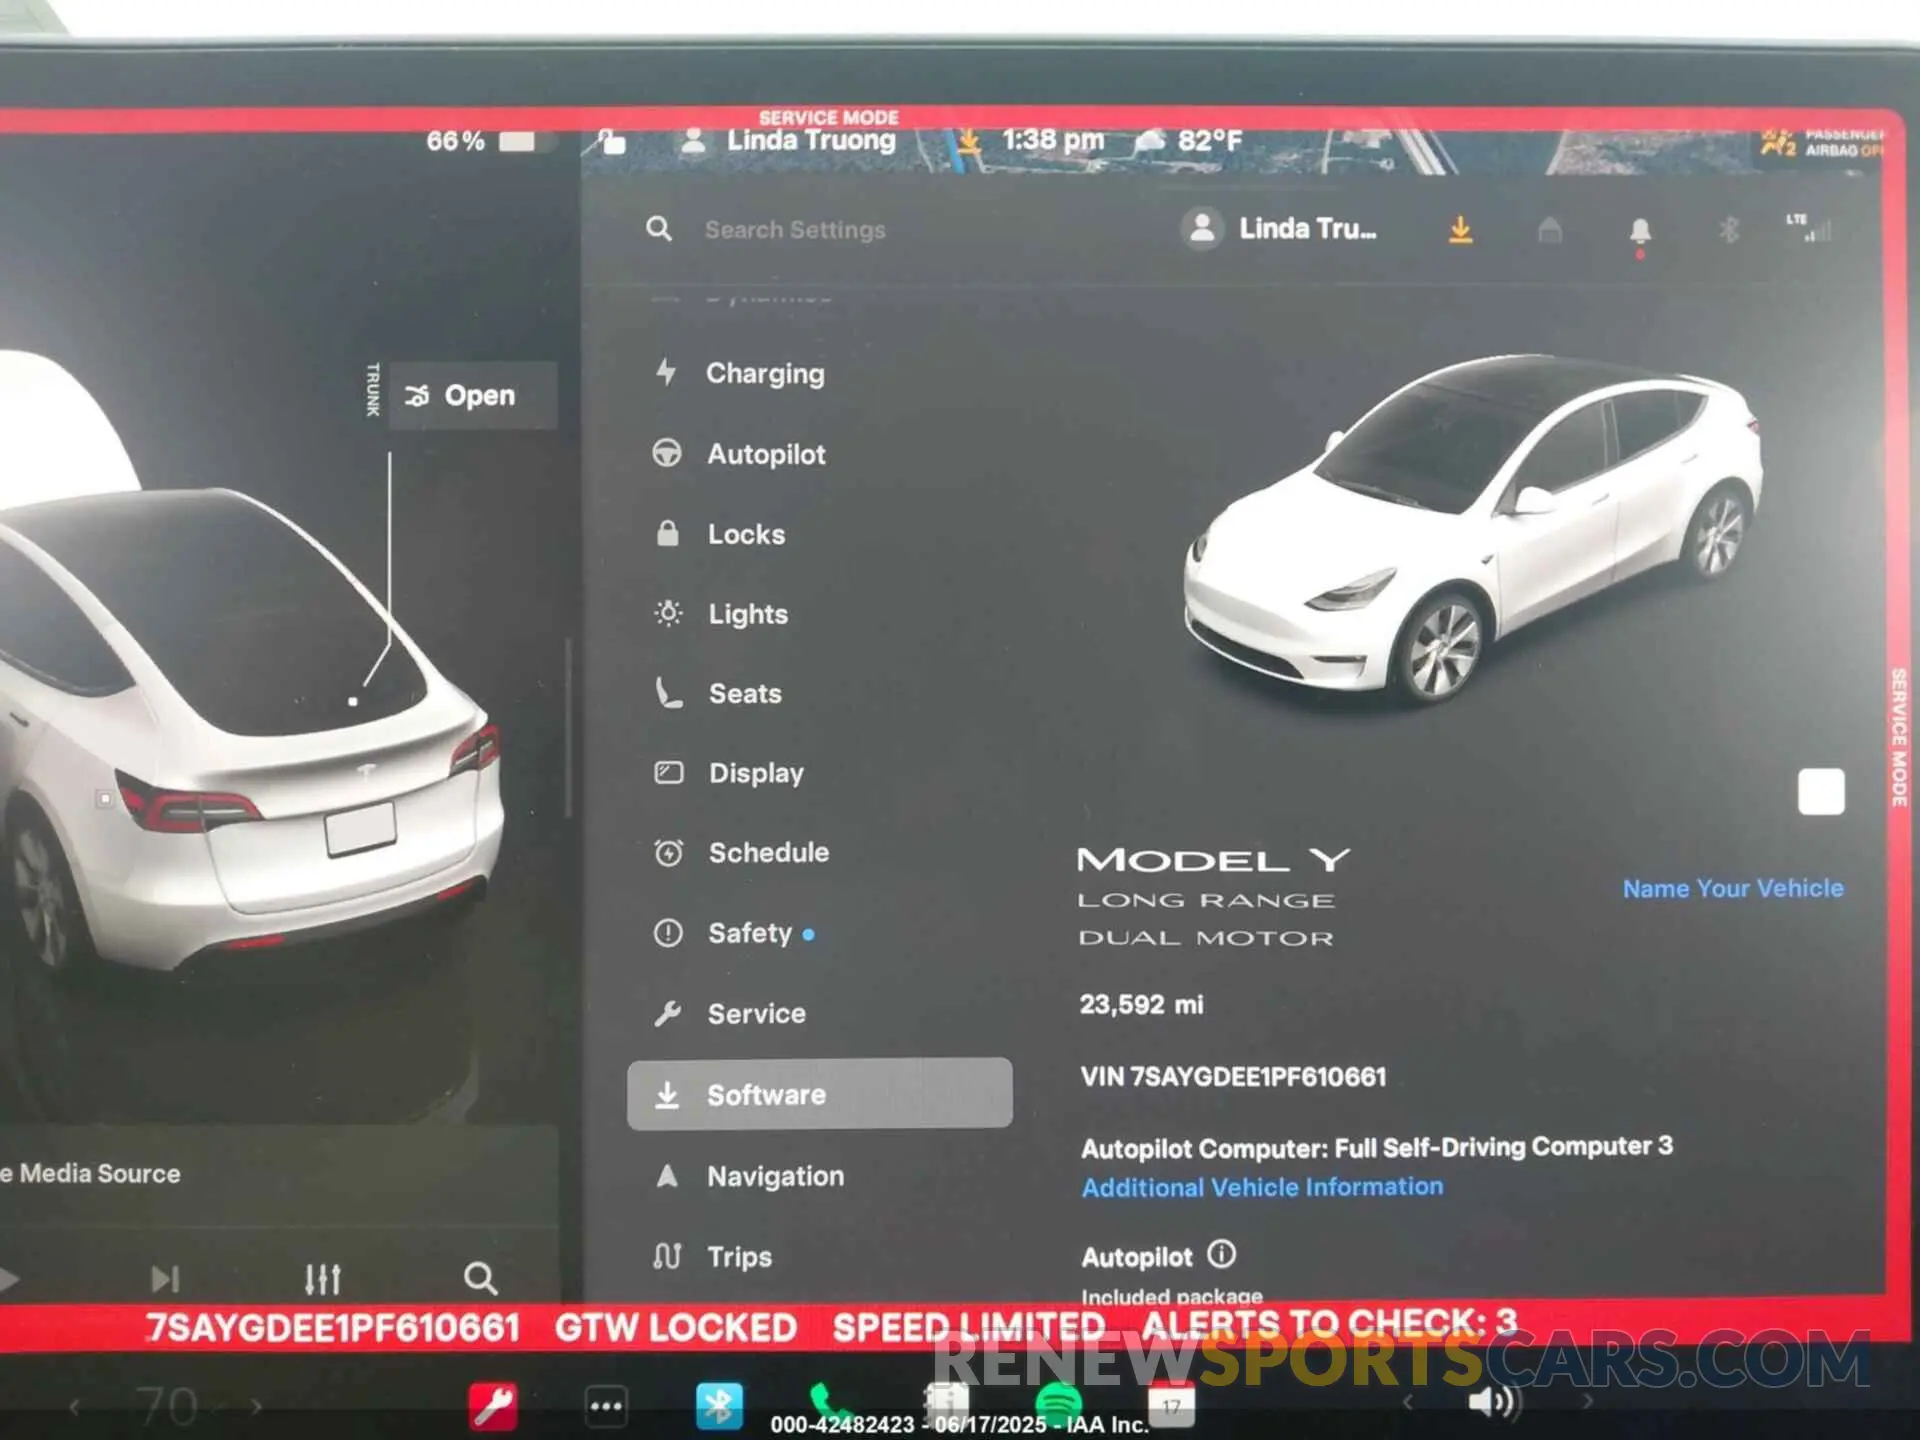The height and width of the screenshot is (1440, 1920).
Task: Open the Bluetooth app in the bottom bar
Action: point(719,1405)
